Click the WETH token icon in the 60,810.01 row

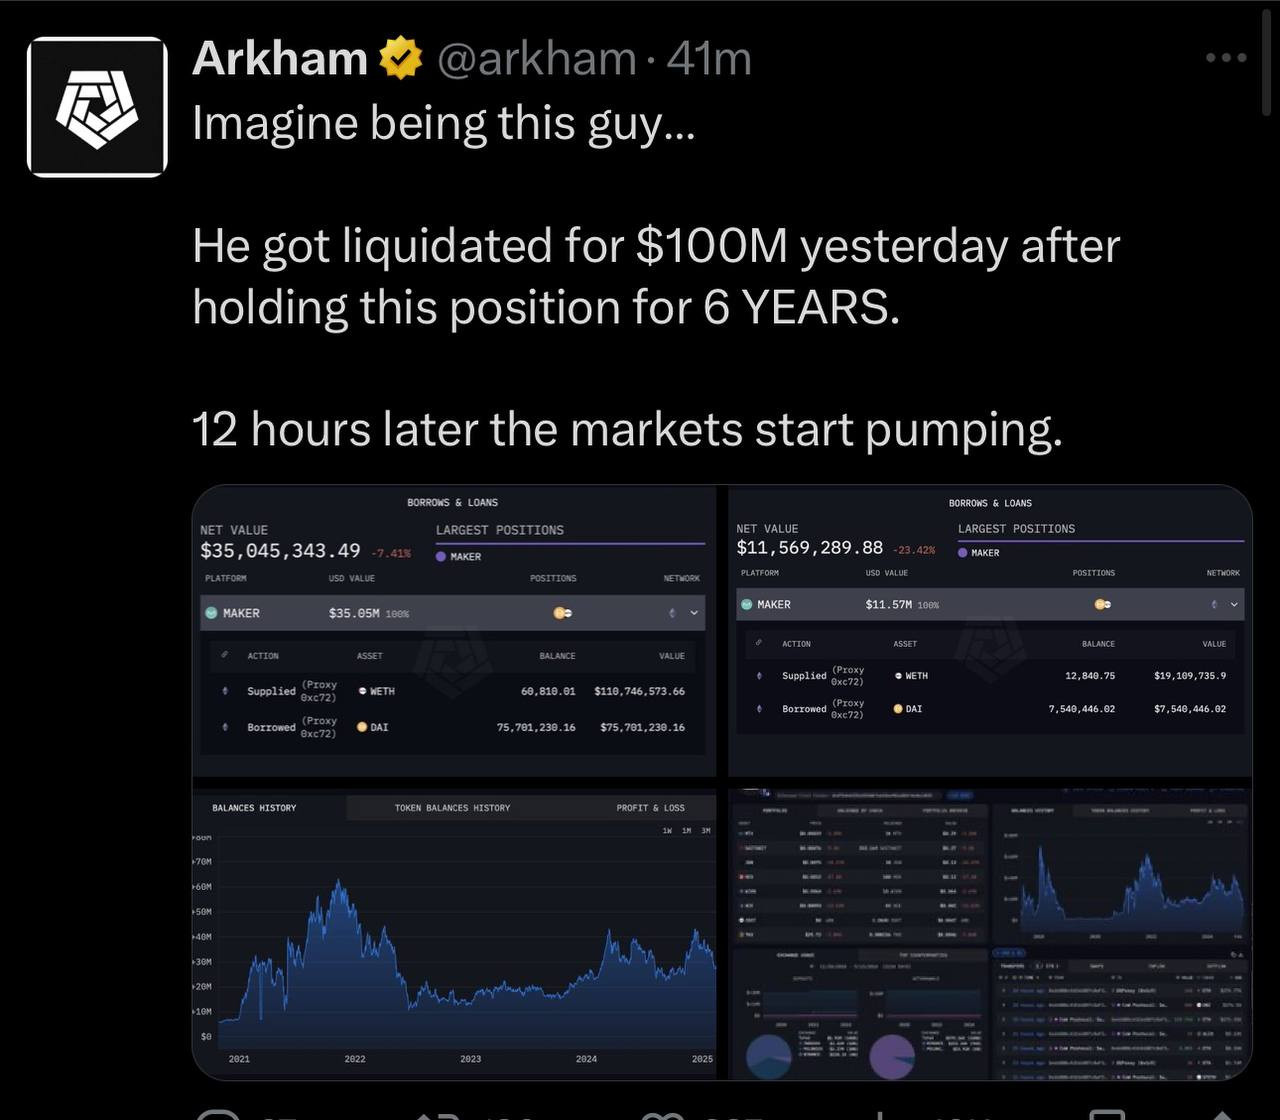(362, 691)
